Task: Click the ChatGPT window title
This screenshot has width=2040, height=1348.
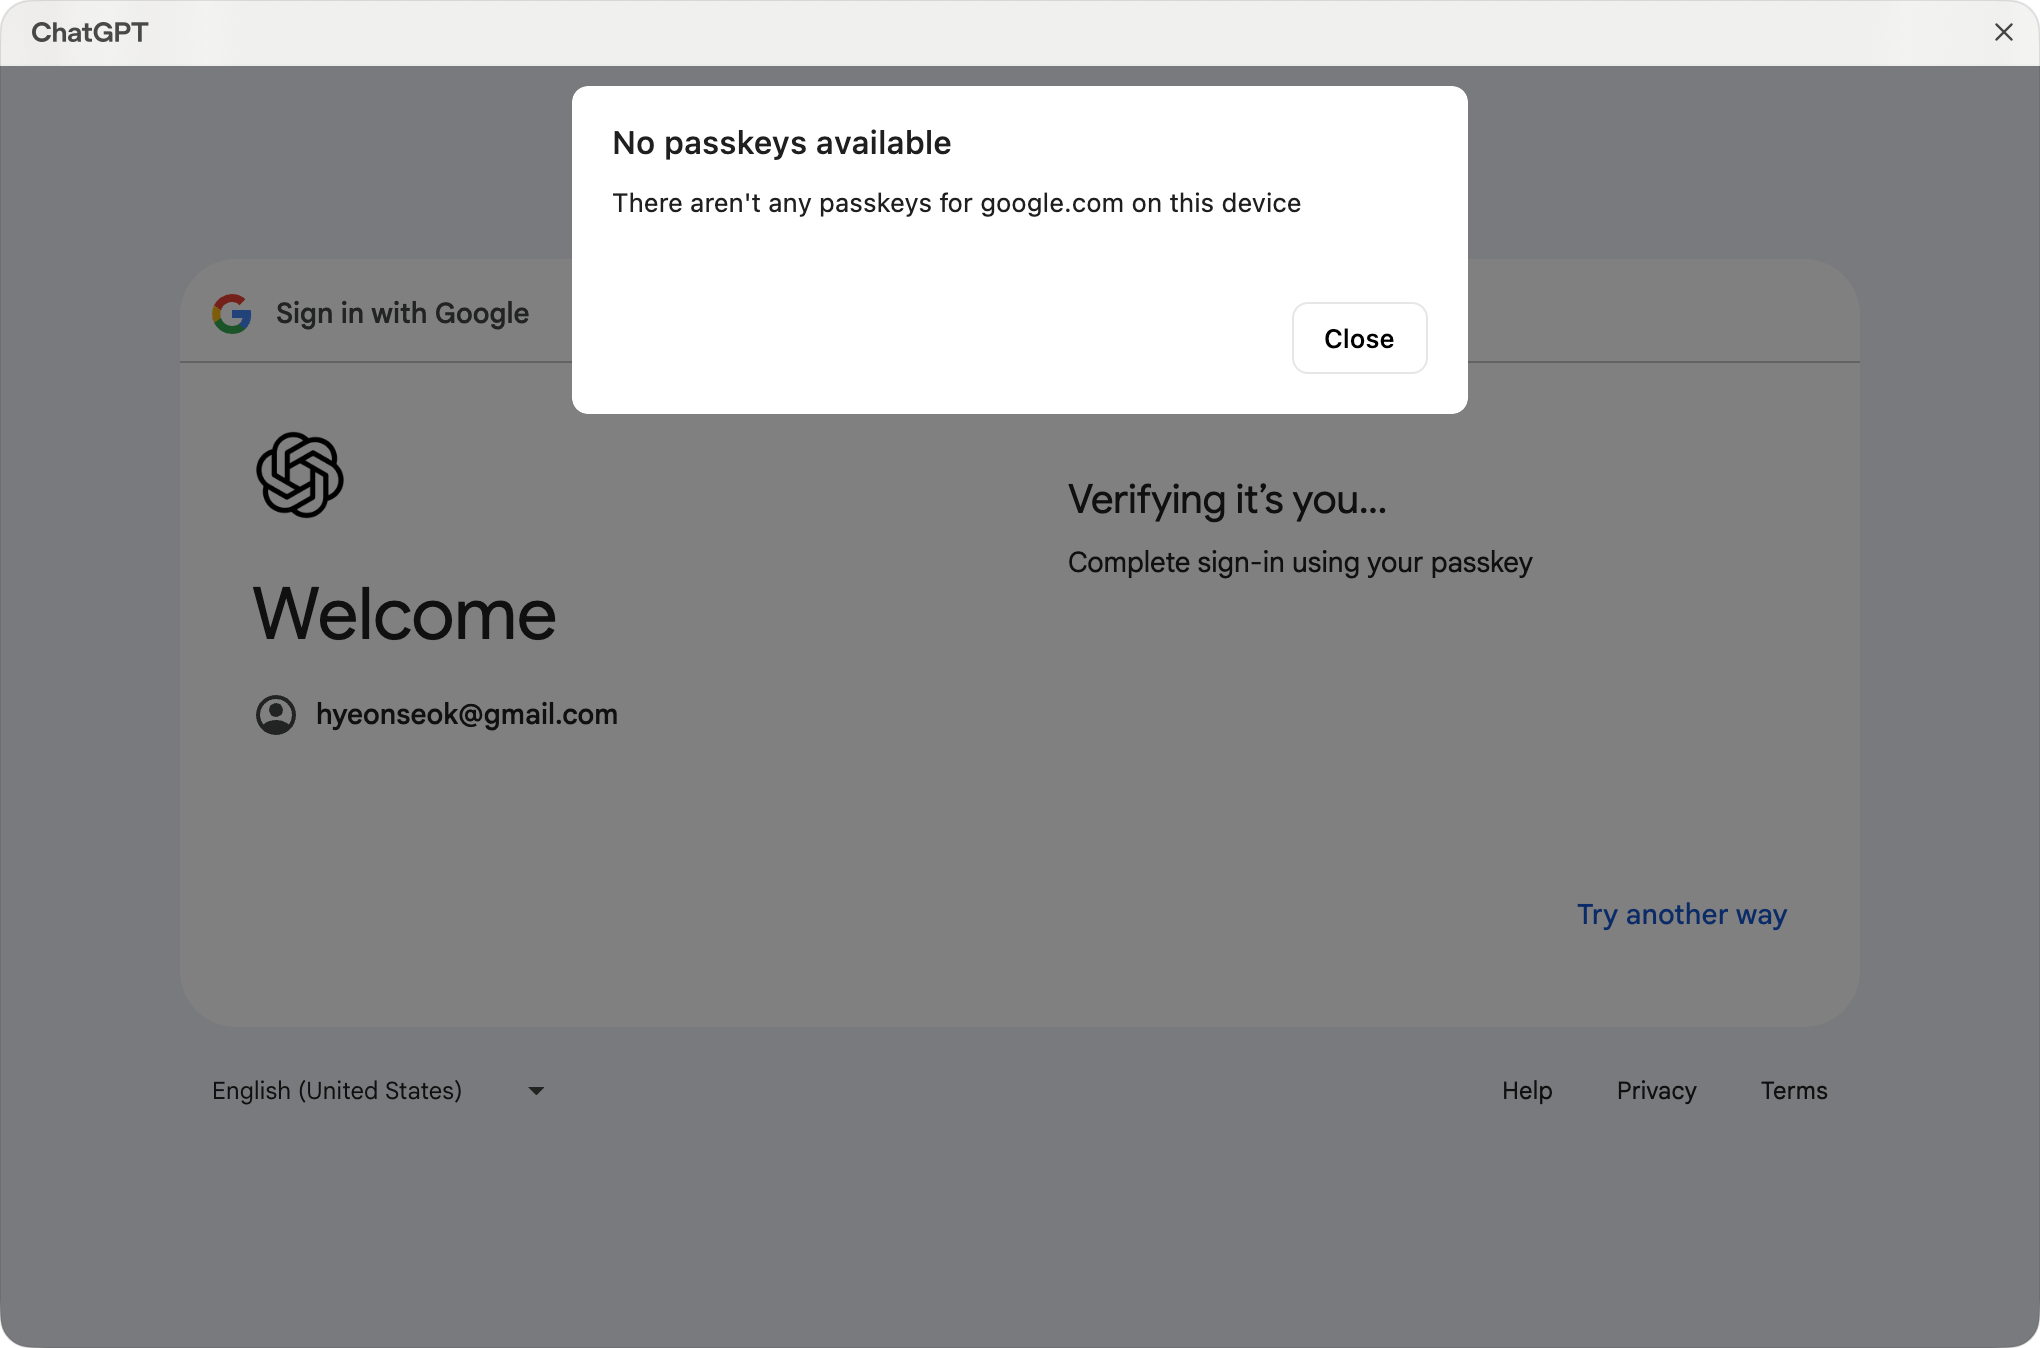Action: pos(90,32)
